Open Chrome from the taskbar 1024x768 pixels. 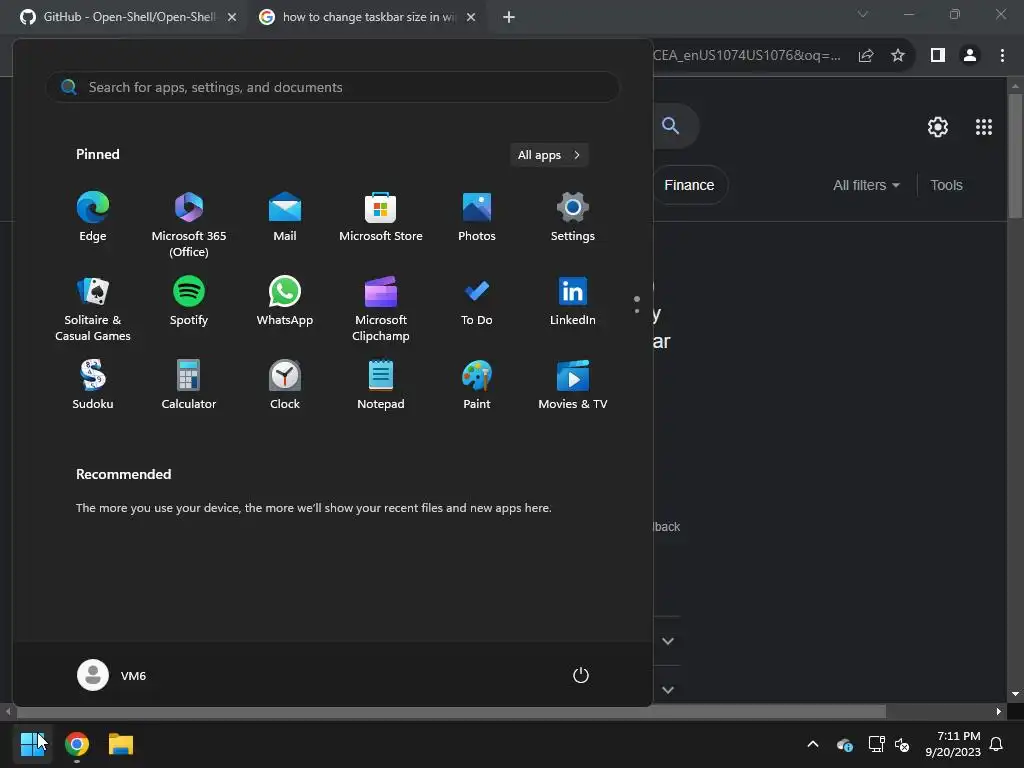[77, 744]
